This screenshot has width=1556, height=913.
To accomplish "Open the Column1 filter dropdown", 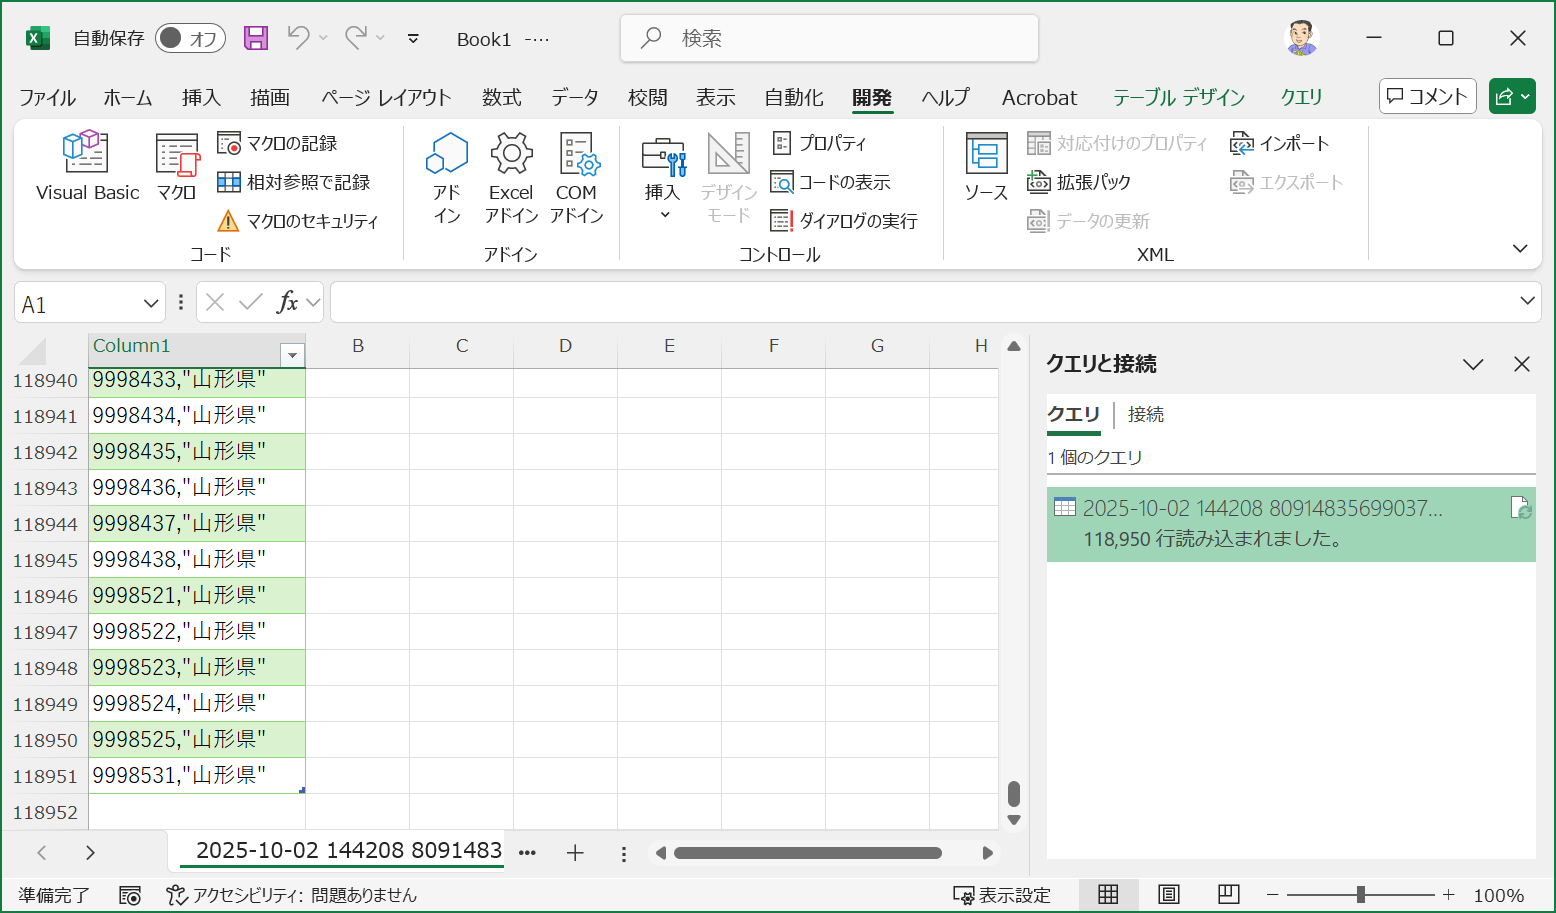I will coord(292,355).
